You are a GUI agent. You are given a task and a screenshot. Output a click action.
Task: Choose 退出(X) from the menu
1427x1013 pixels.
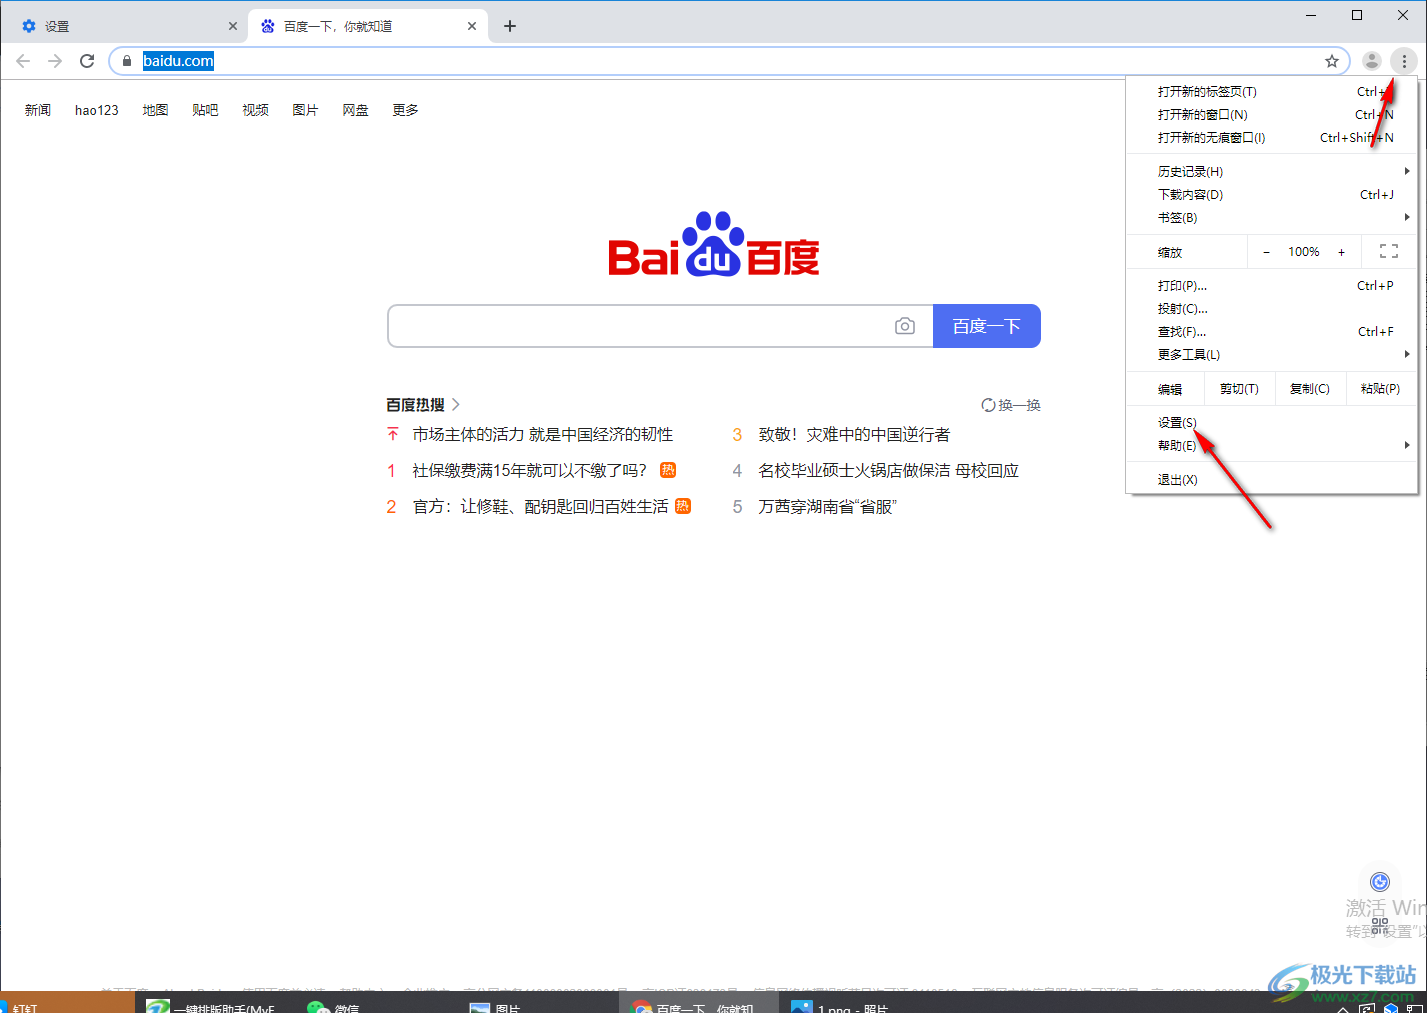(1272, 480)
